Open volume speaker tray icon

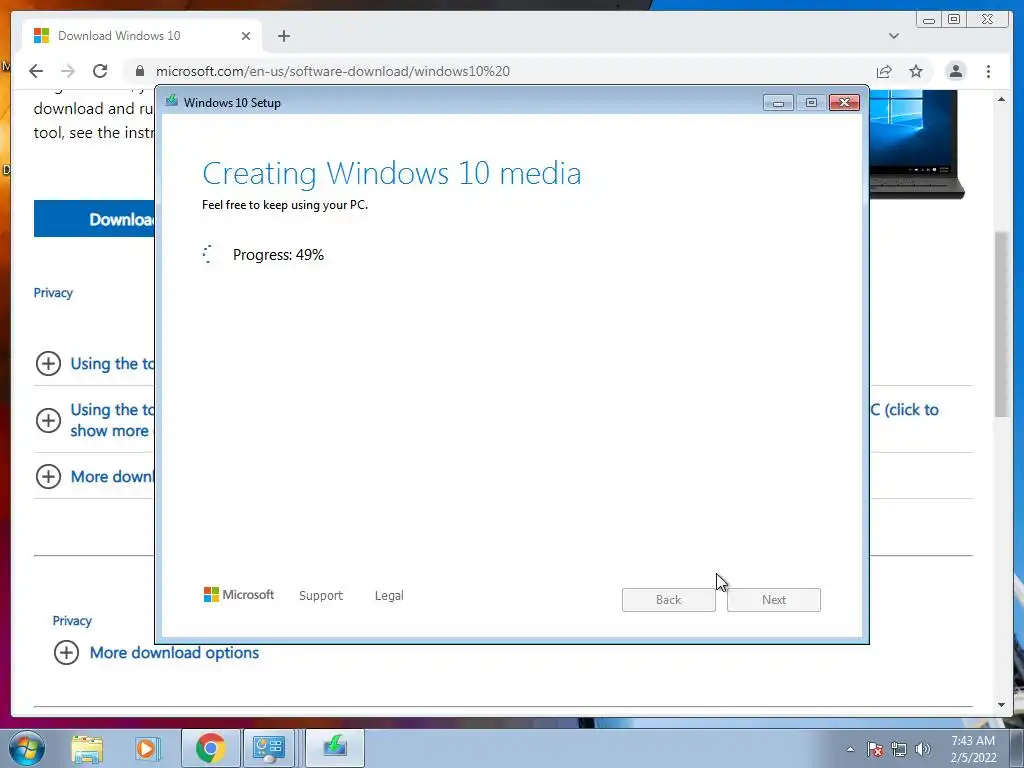click(922, 749)
